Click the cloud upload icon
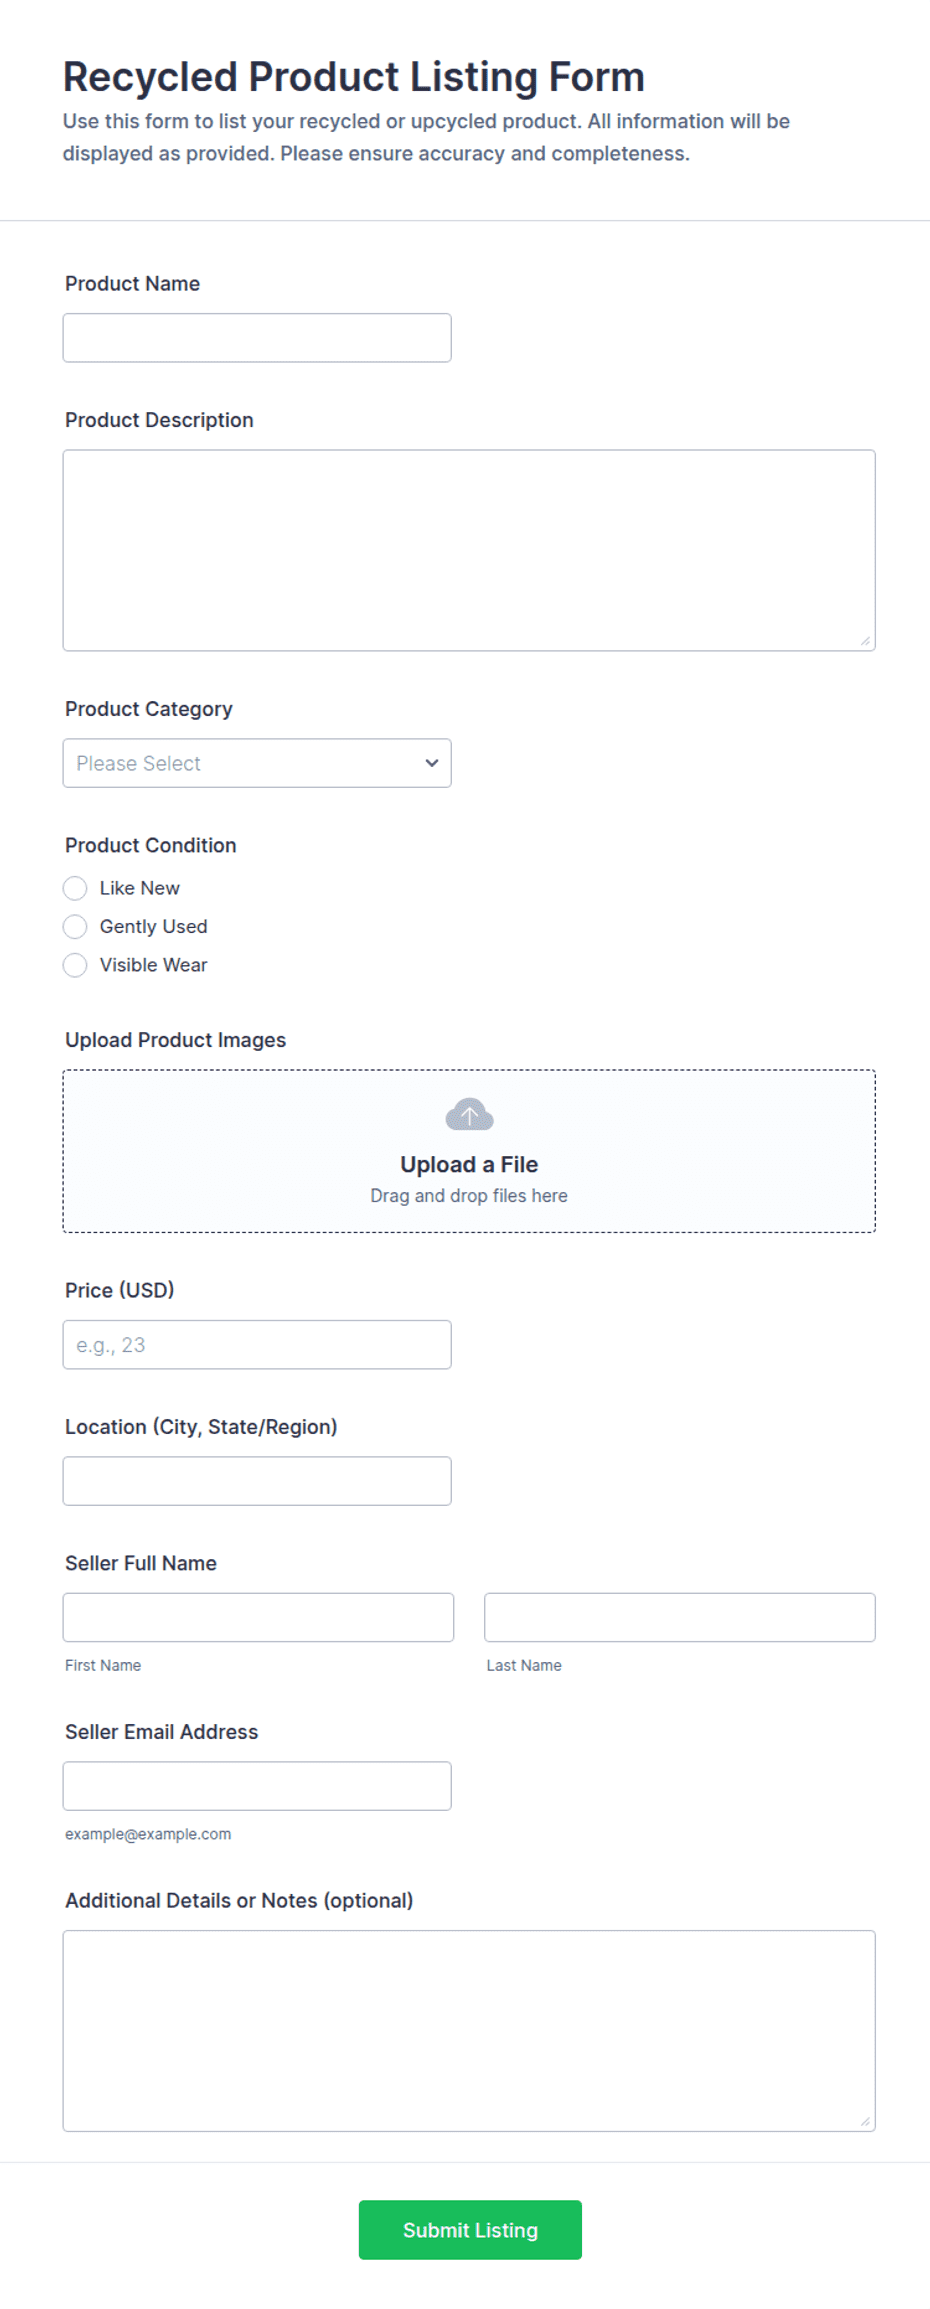The width and height of the screenshot is (930, 2309). pos(469,1114)
